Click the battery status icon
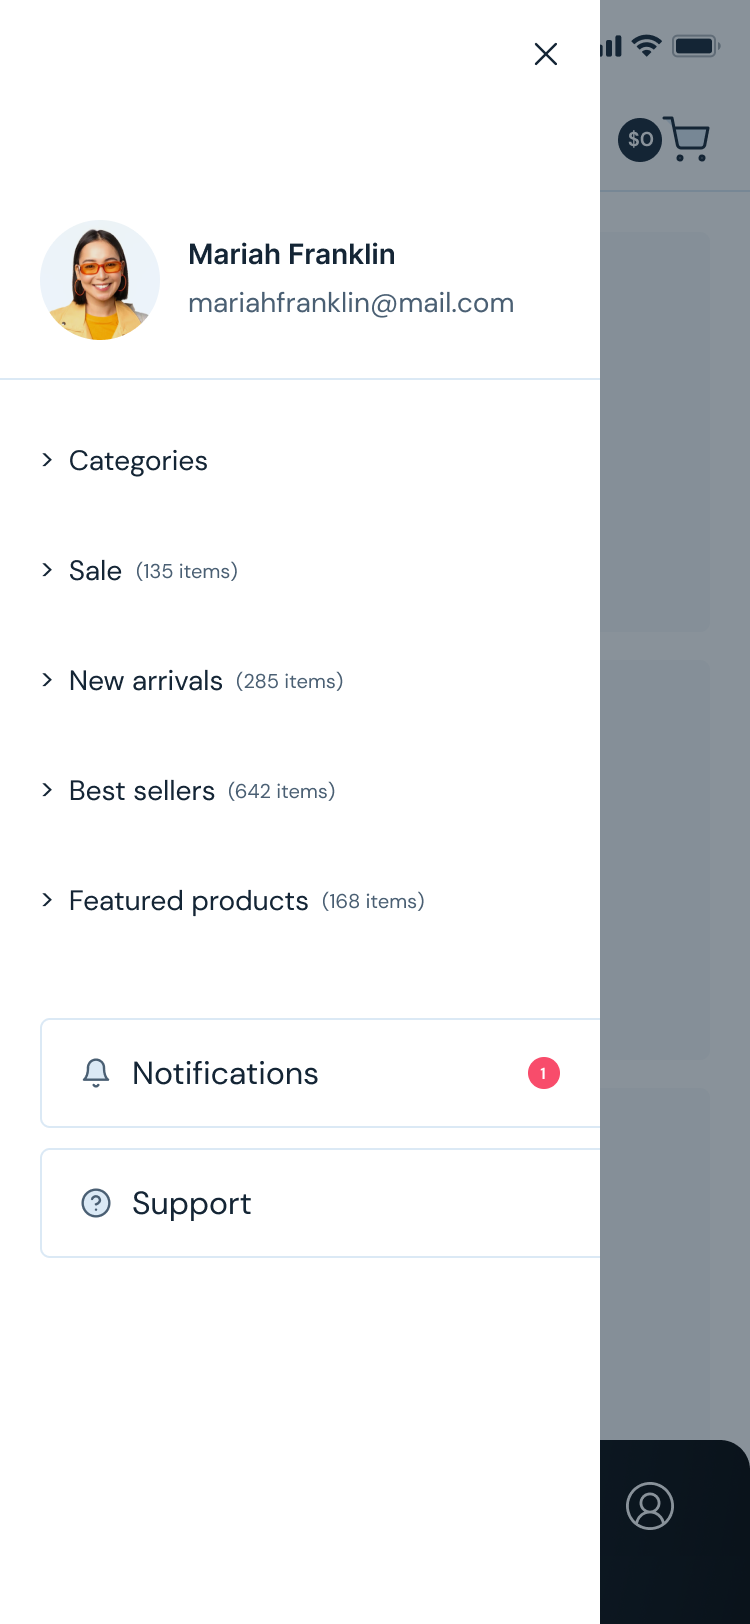Screen dimensions: 750x1624 pyautogui.click(x=696, y=46)
